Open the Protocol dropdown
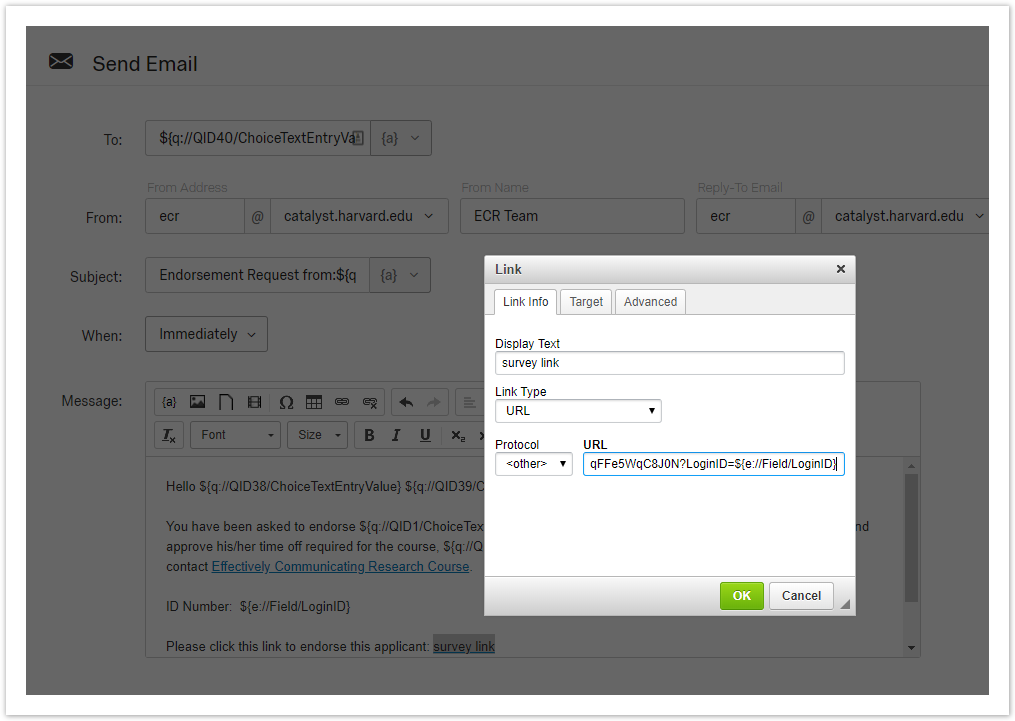 (x=534, y=464)
